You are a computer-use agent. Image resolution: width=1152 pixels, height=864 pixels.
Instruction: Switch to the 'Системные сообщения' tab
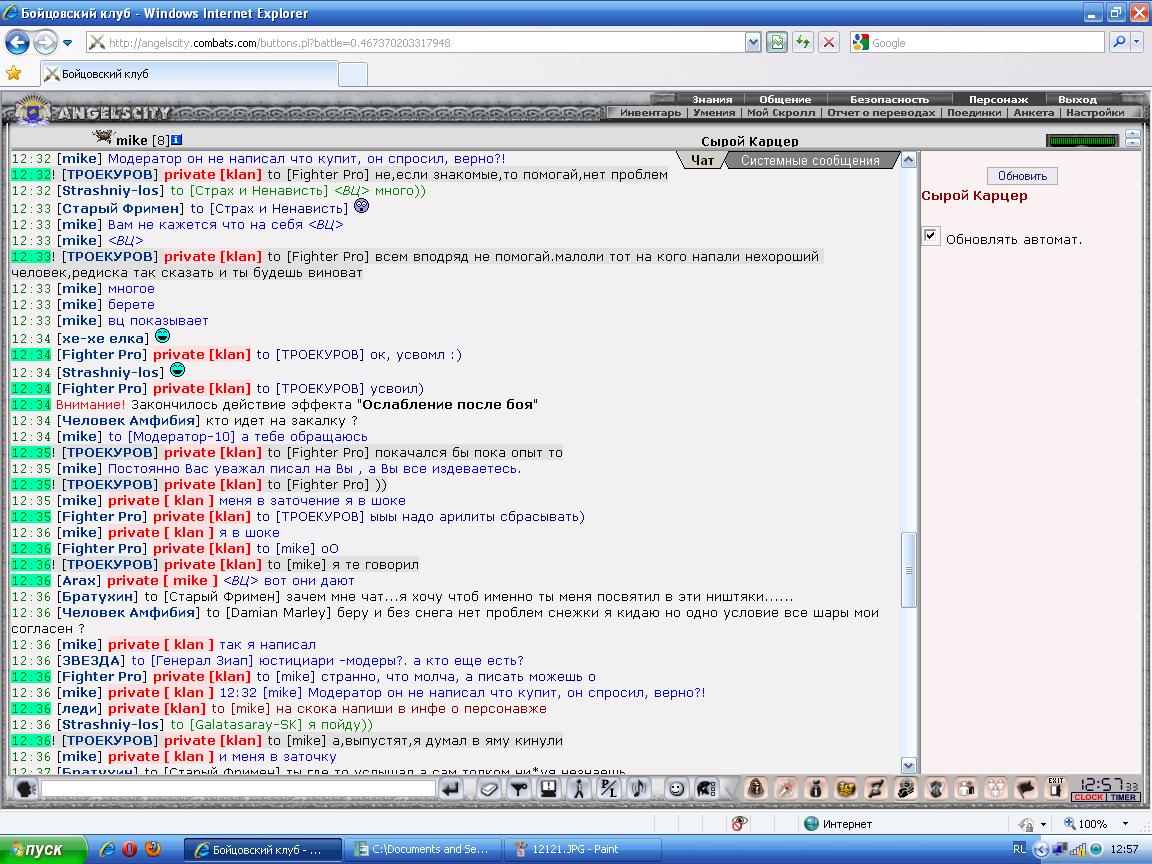tap(810, 160)
